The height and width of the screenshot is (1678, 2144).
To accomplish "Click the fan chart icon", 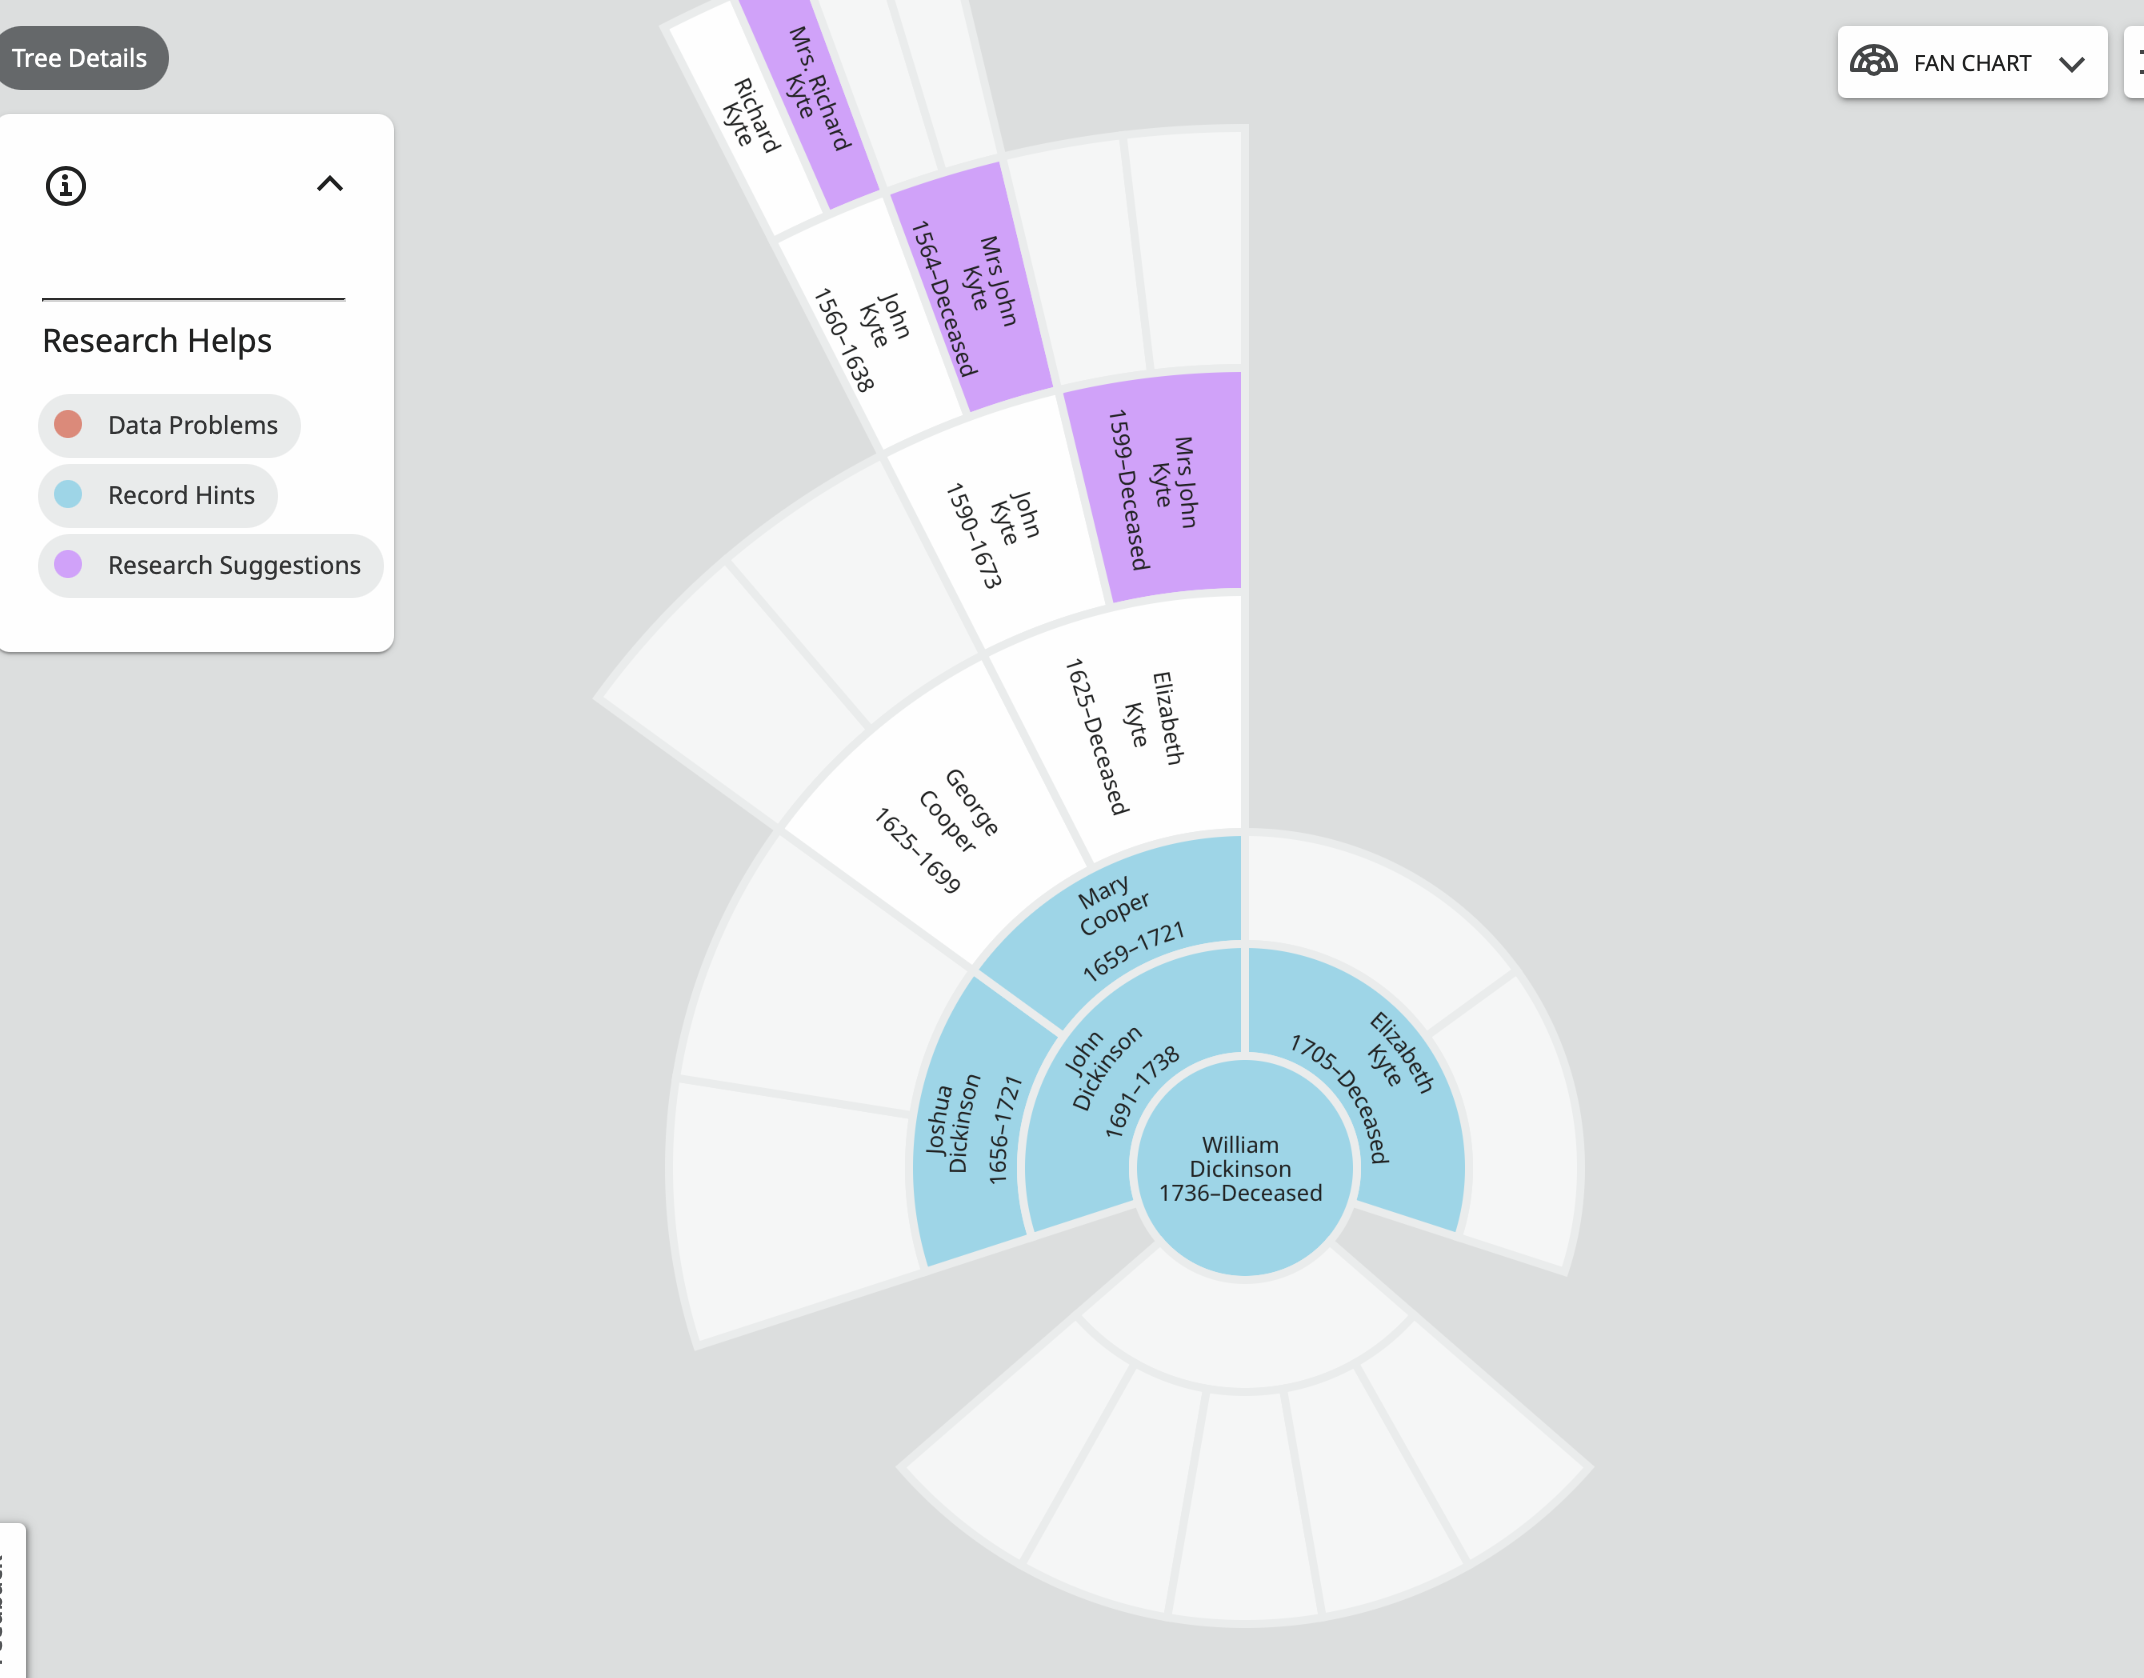I will pos(1873,62).
